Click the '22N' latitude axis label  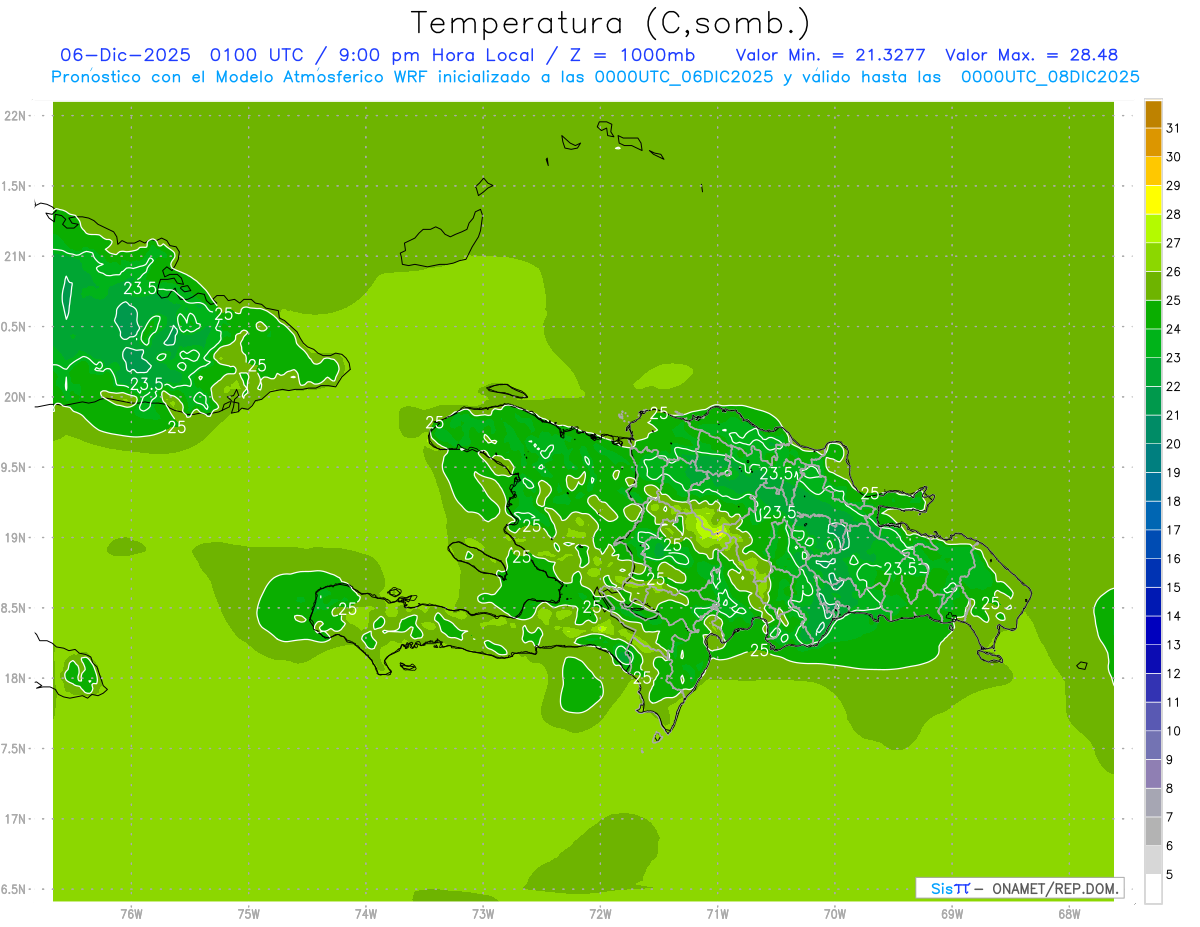[x=15, y=116]
